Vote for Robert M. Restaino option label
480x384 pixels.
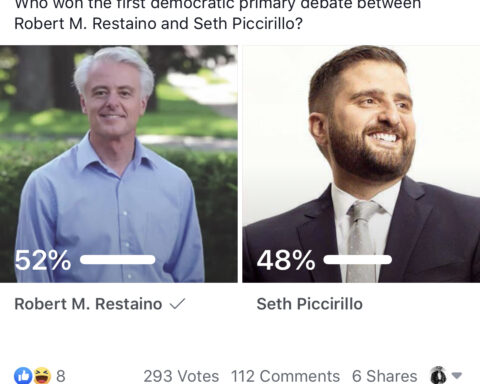tap(88, 304)
